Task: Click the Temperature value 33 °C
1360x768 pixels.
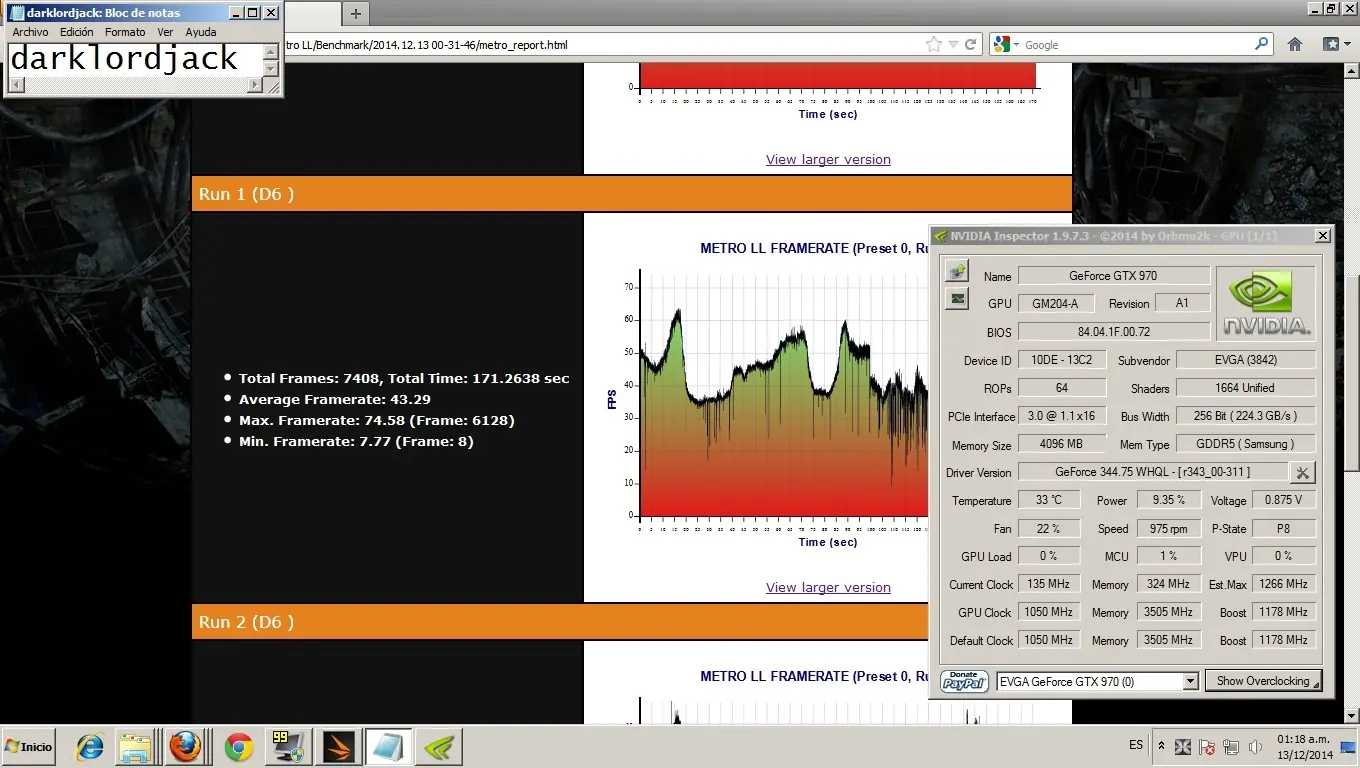Action: [1048, 500]
